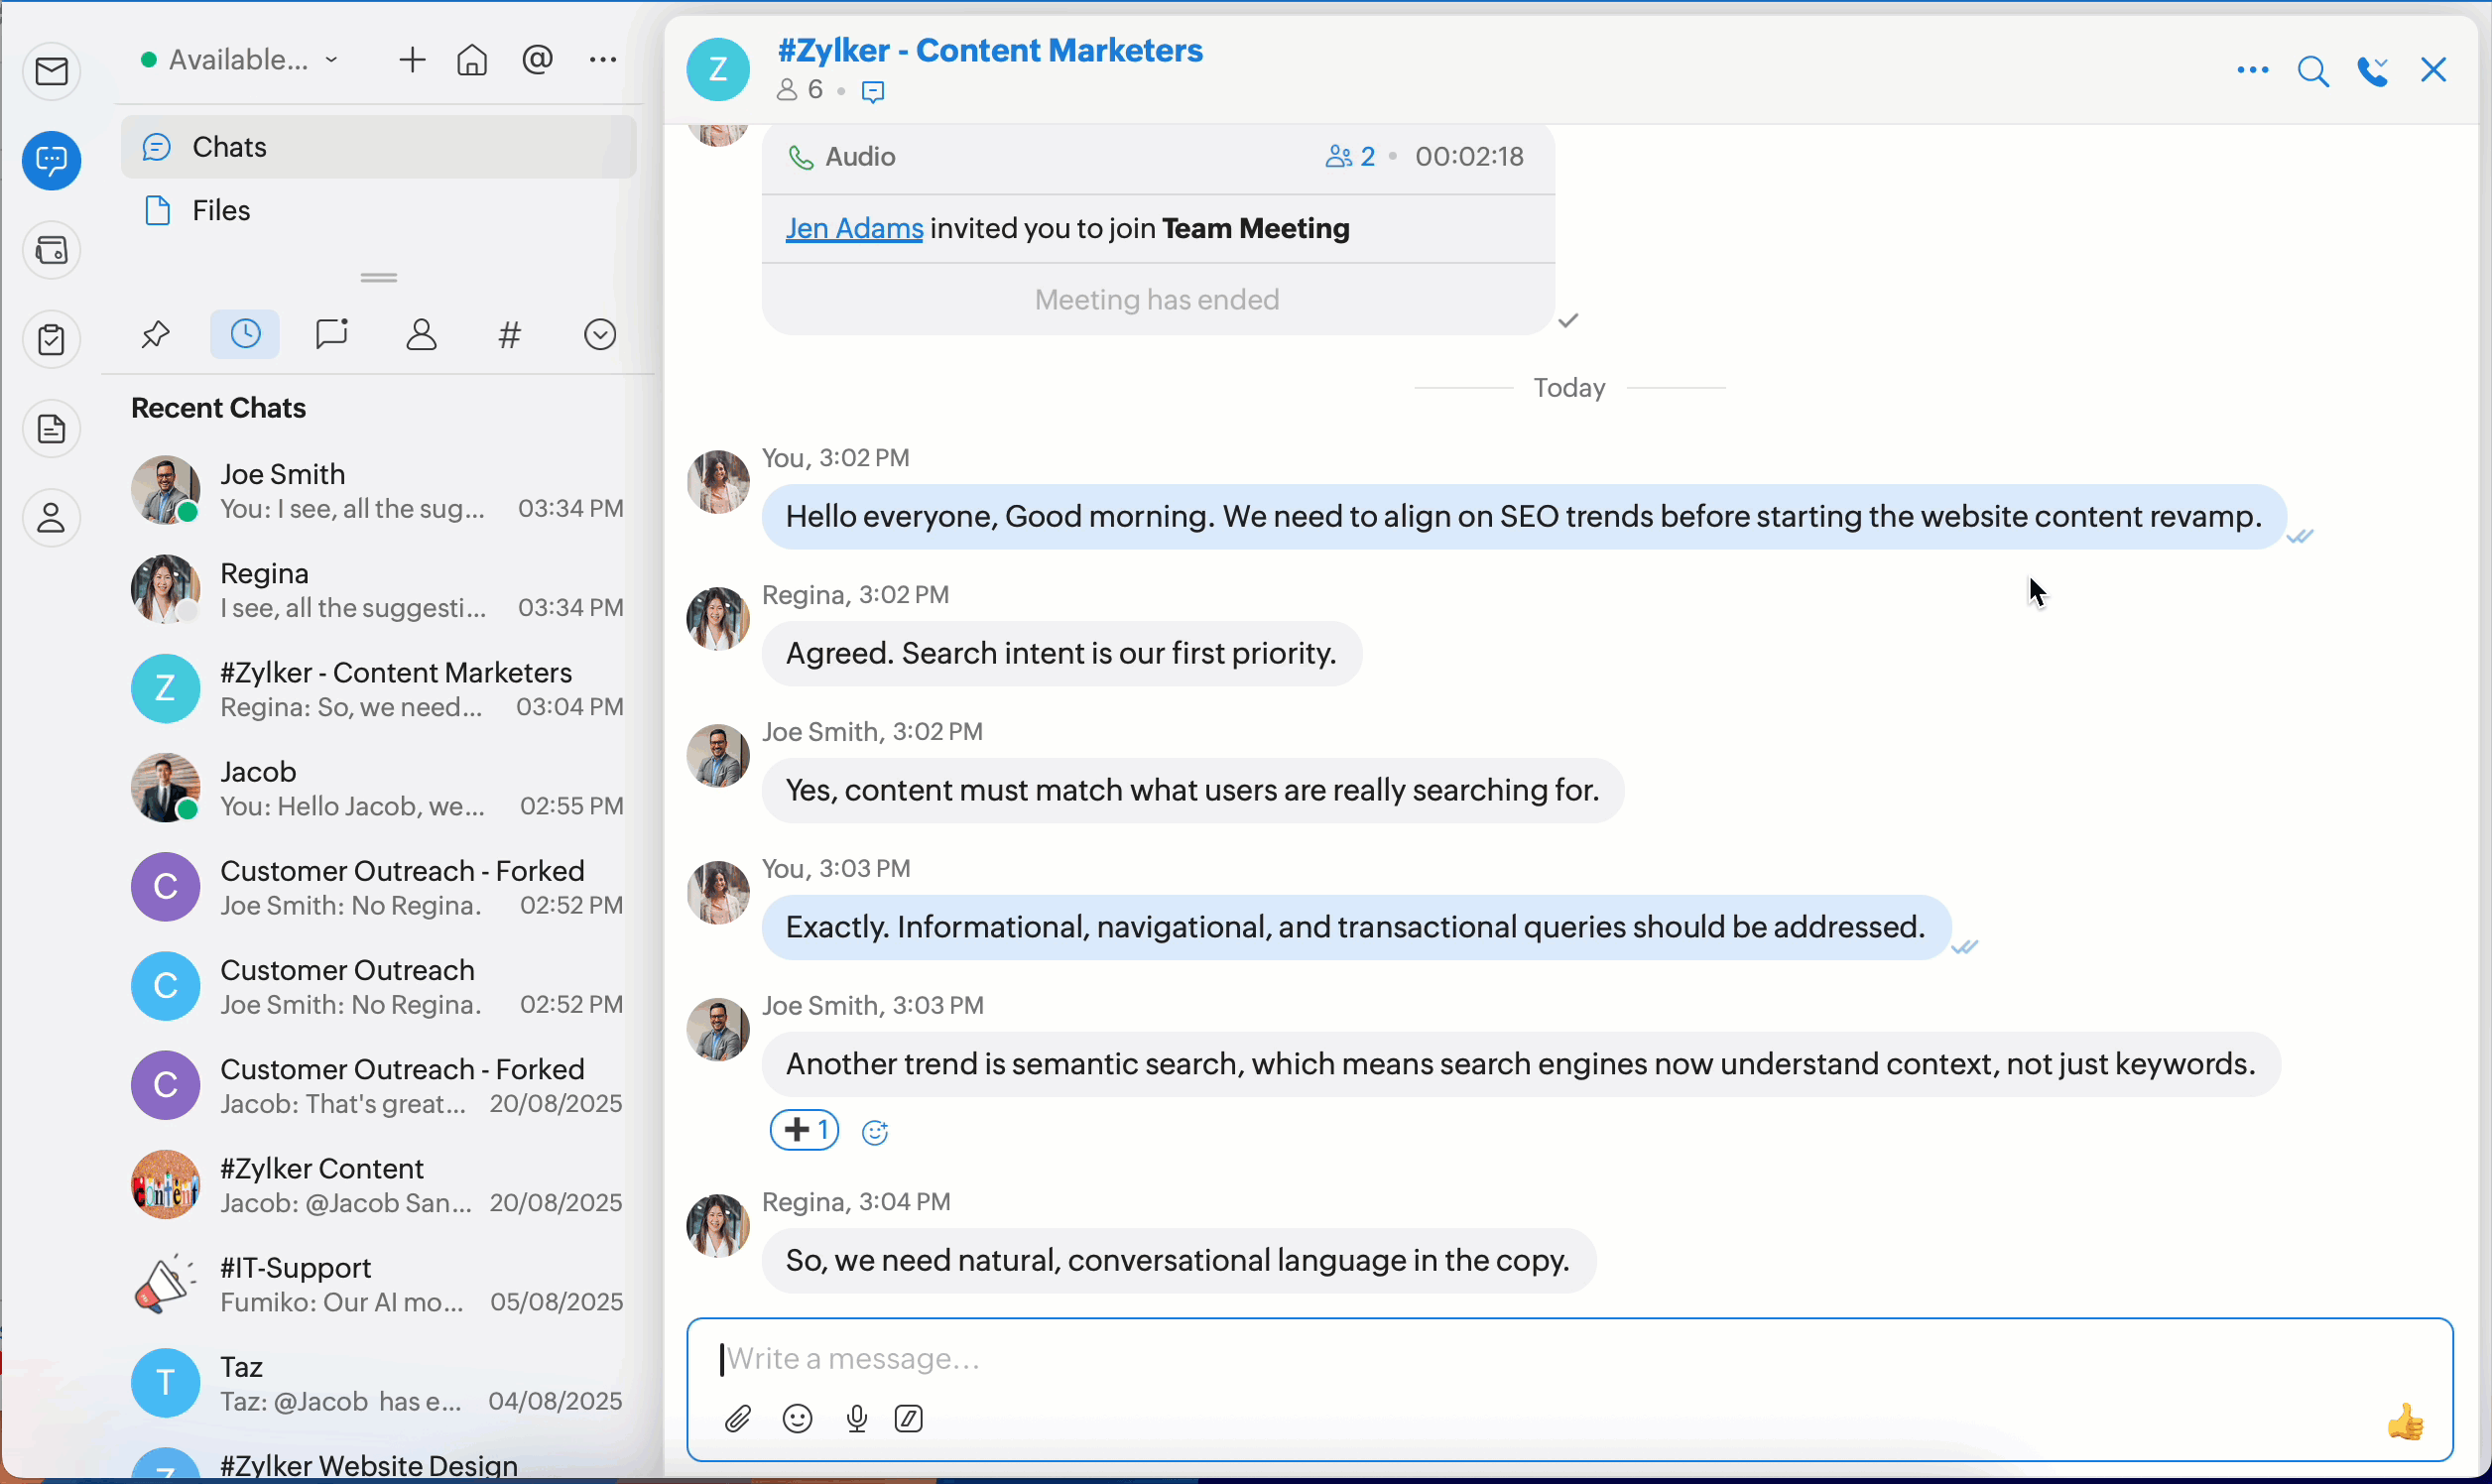Search within the Content Marketers chat
2492x1484 pixels.
(x=2313, y=71)
